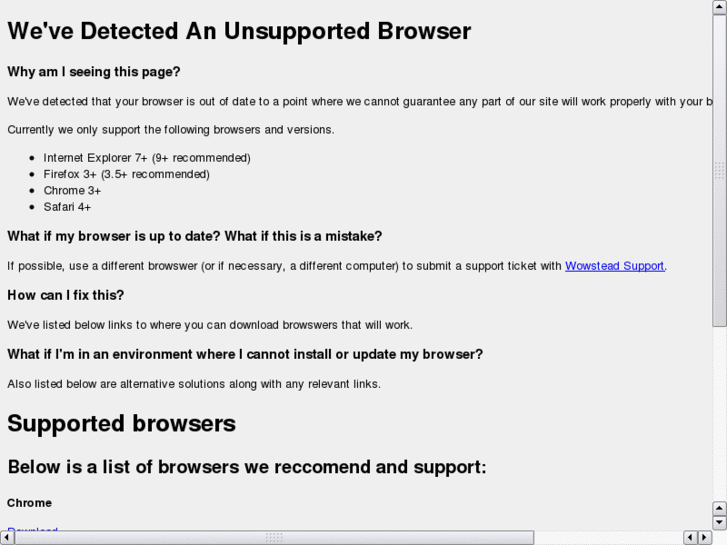
Task: Click the bottom-most vertical scroll down arrow
Action: tap(719, 522)
